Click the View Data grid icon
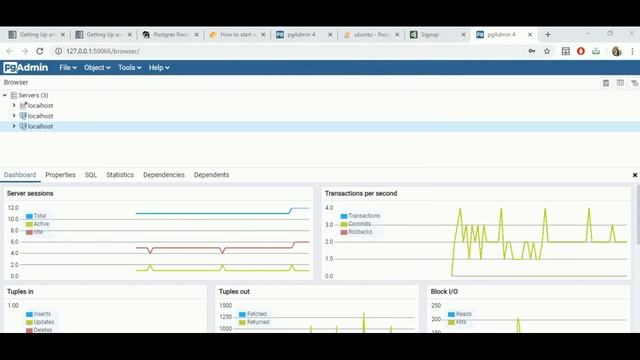The width and height of the screenshot is (640, 360). click(x=620, y=83)
